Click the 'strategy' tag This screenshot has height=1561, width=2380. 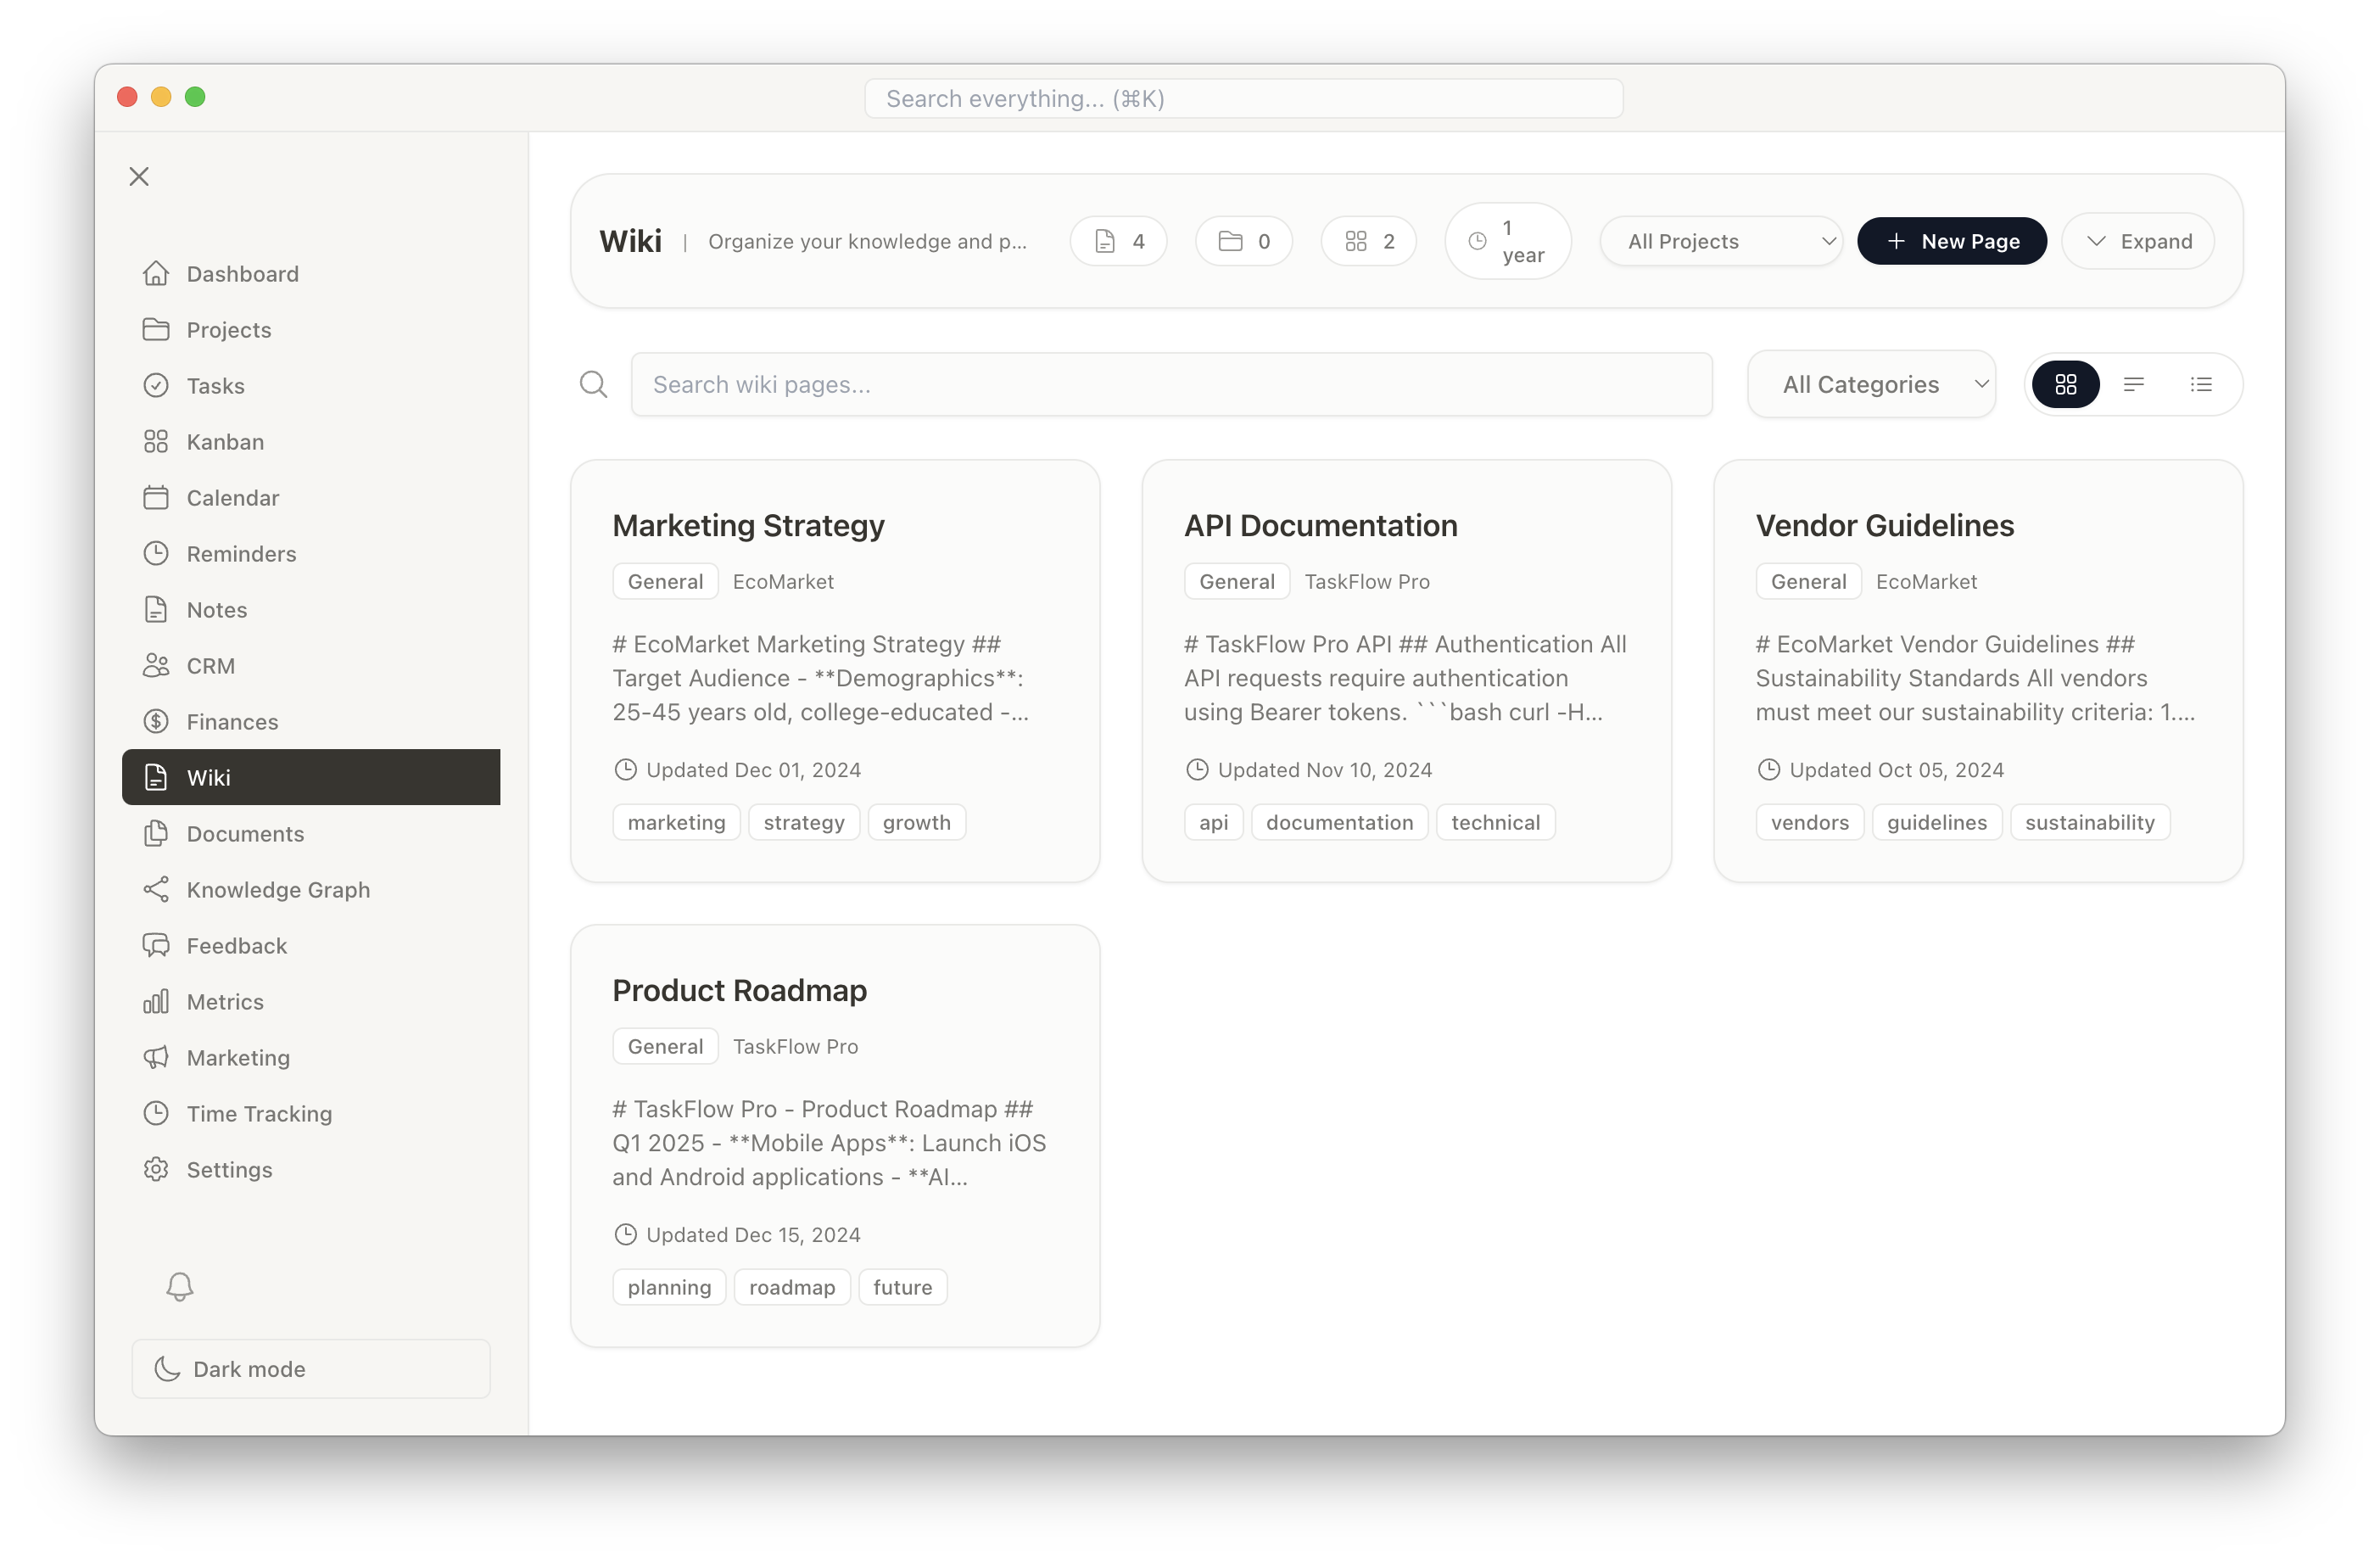coord(803,822)
